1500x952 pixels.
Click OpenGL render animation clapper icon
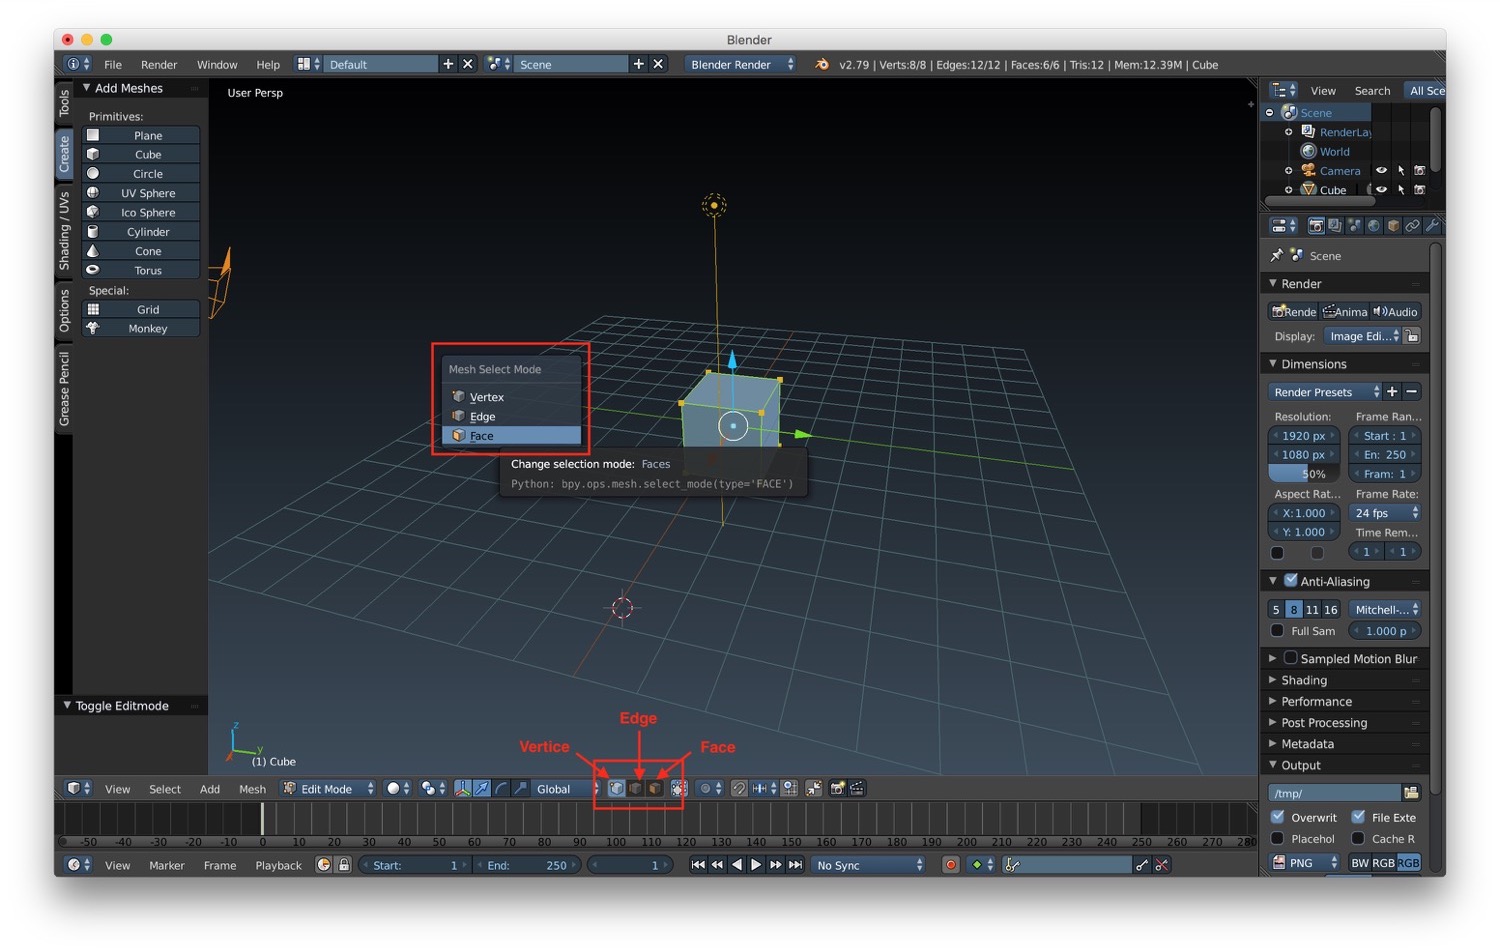coord(857,788)
